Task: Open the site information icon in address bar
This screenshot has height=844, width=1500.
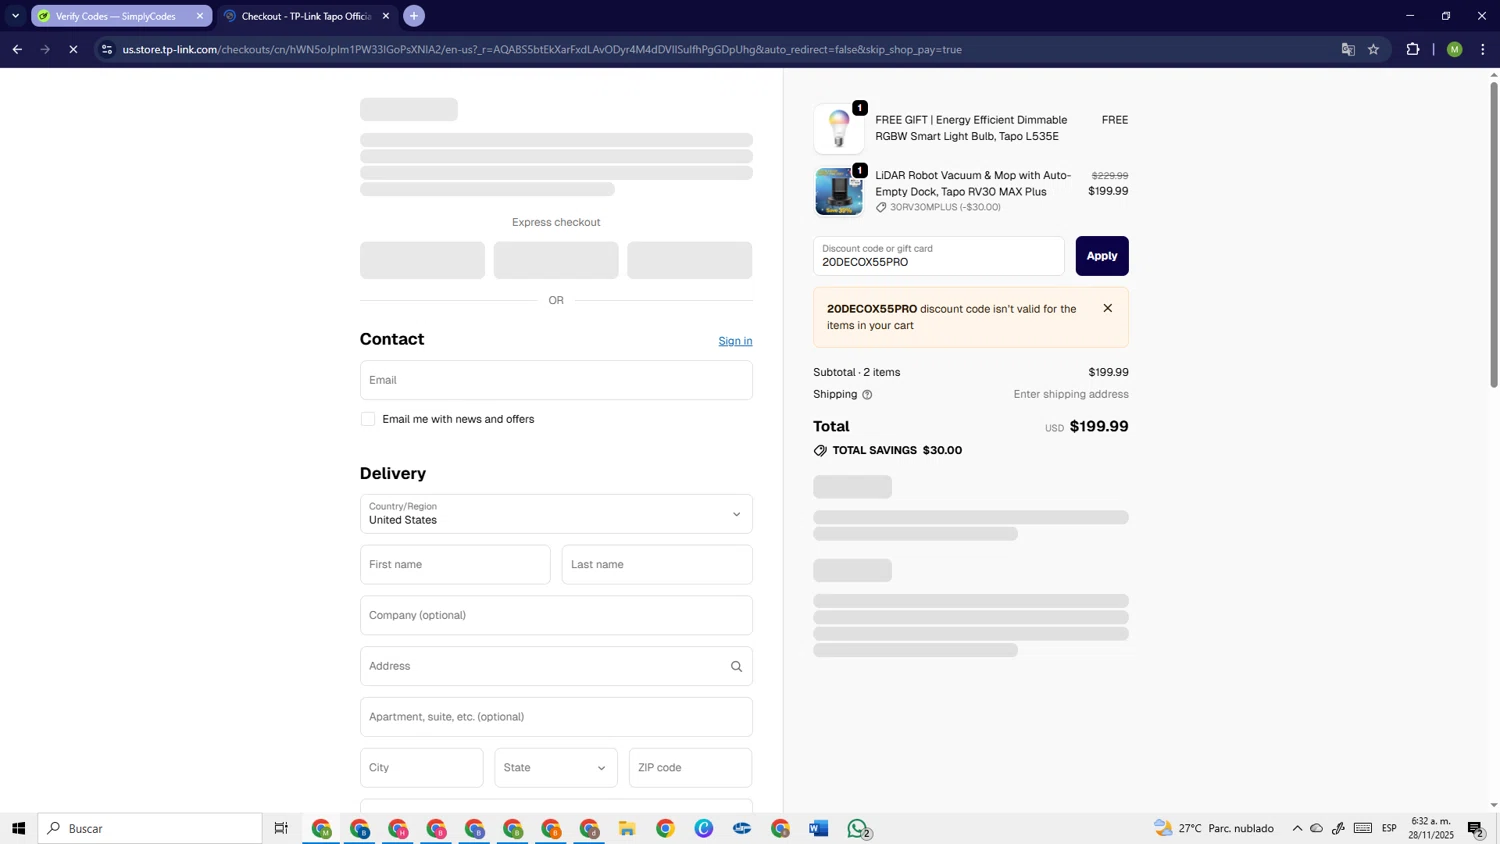Action: tap(107, 49)
